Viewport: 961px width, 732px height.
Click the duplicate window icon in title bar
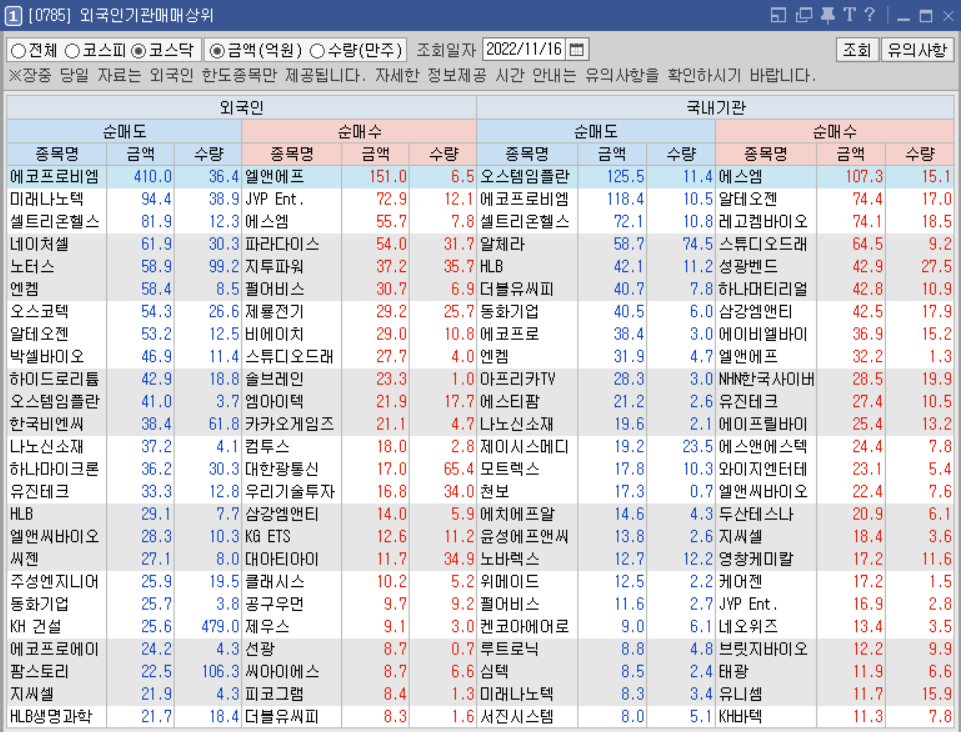tap(803, 15)
